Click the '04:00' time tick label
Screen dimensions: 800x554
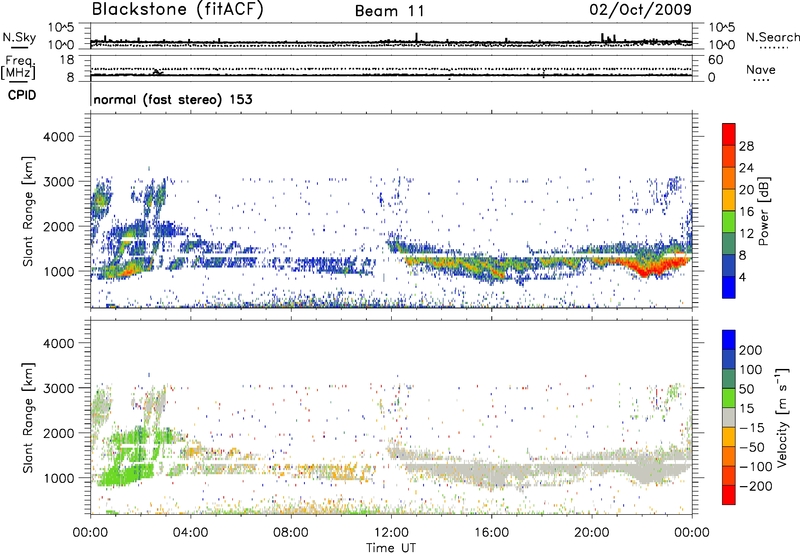point(191,533)
